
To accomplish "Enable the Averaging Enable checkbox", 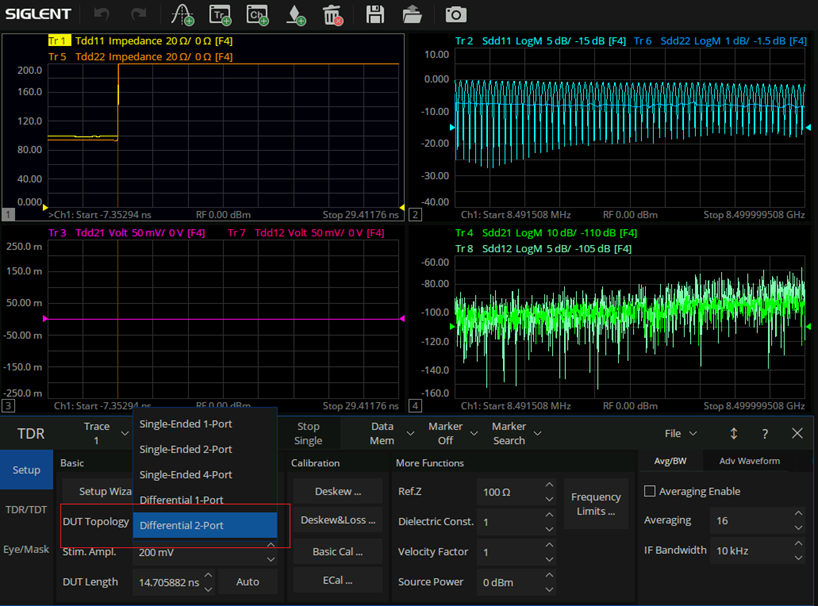I will click(649, 491).
